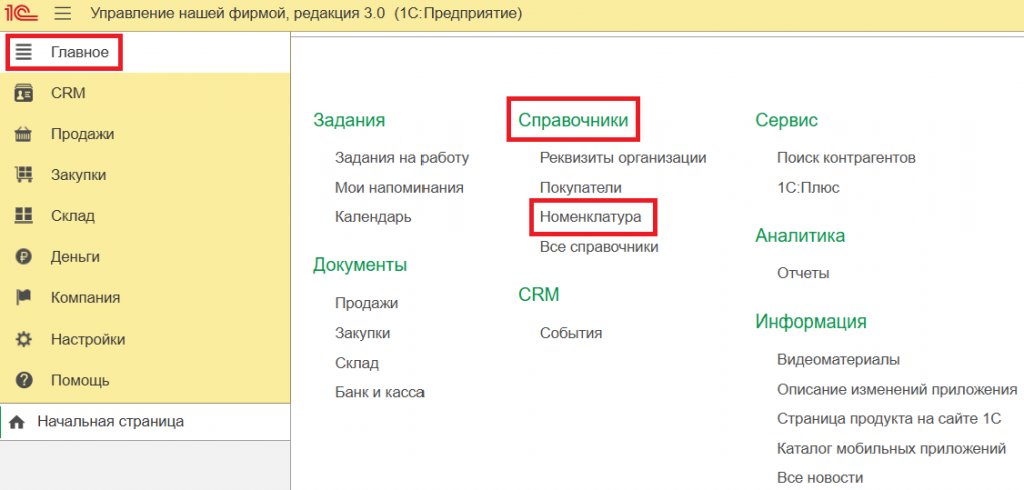Open Покупатели directory link

581,188
